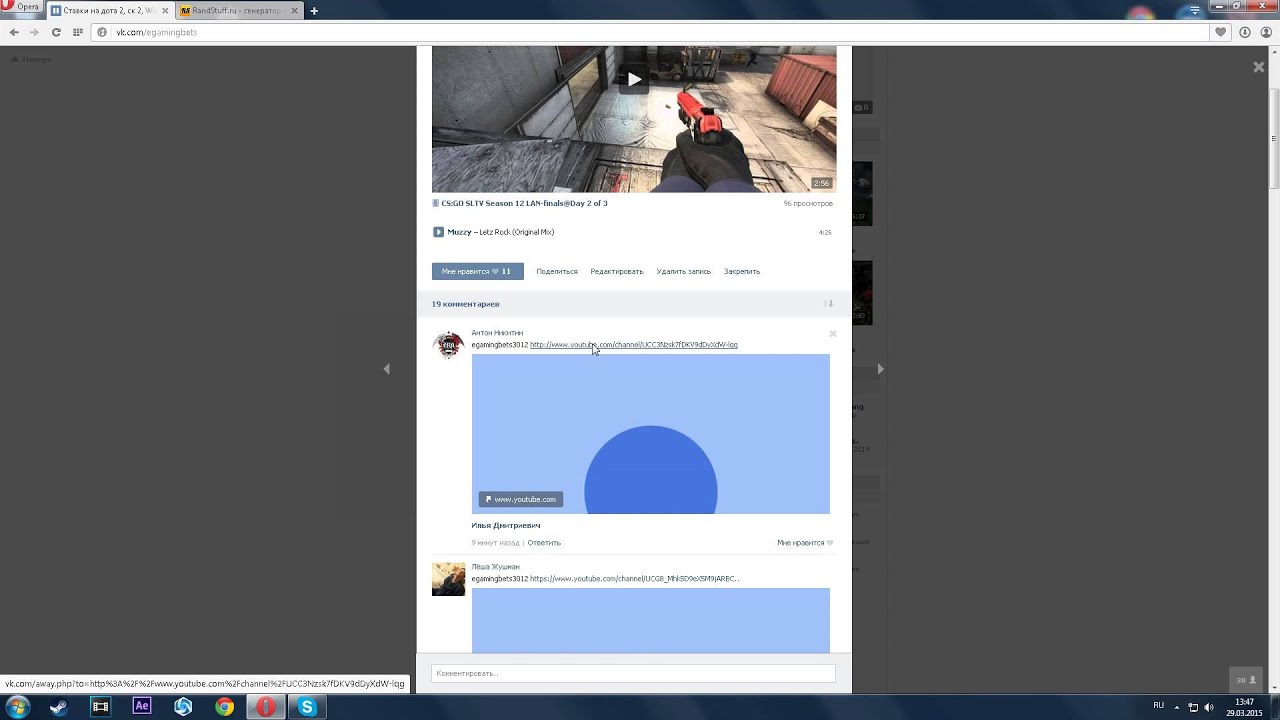
Task: Open Лёша Жушман's avatar
Action: 448,579
